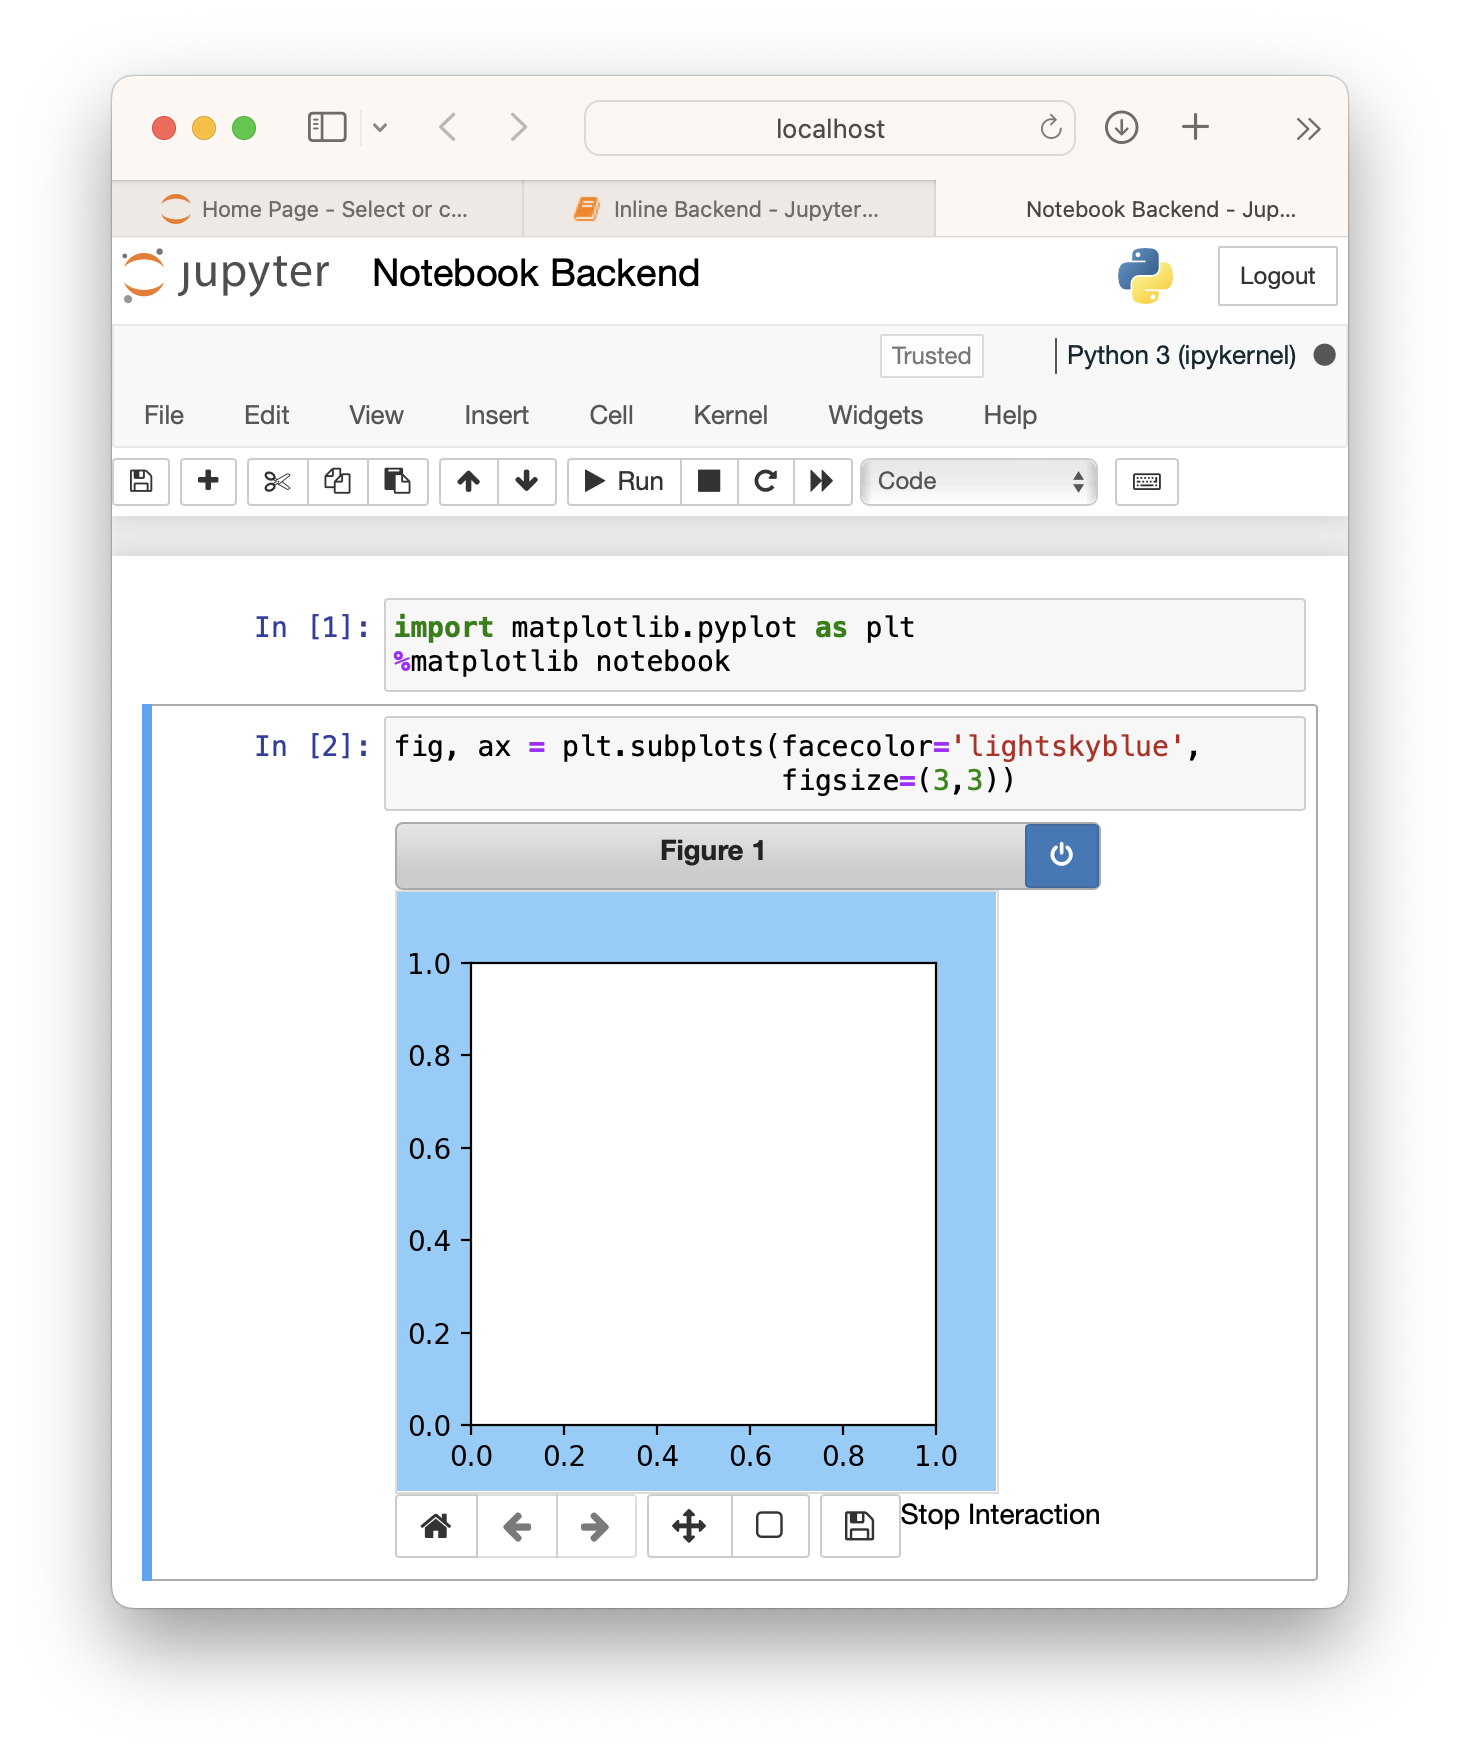This screenshot has height=1756, width=1460.
Task: Expand the browser sidebar chevron menu
Action: coord(380,128)
